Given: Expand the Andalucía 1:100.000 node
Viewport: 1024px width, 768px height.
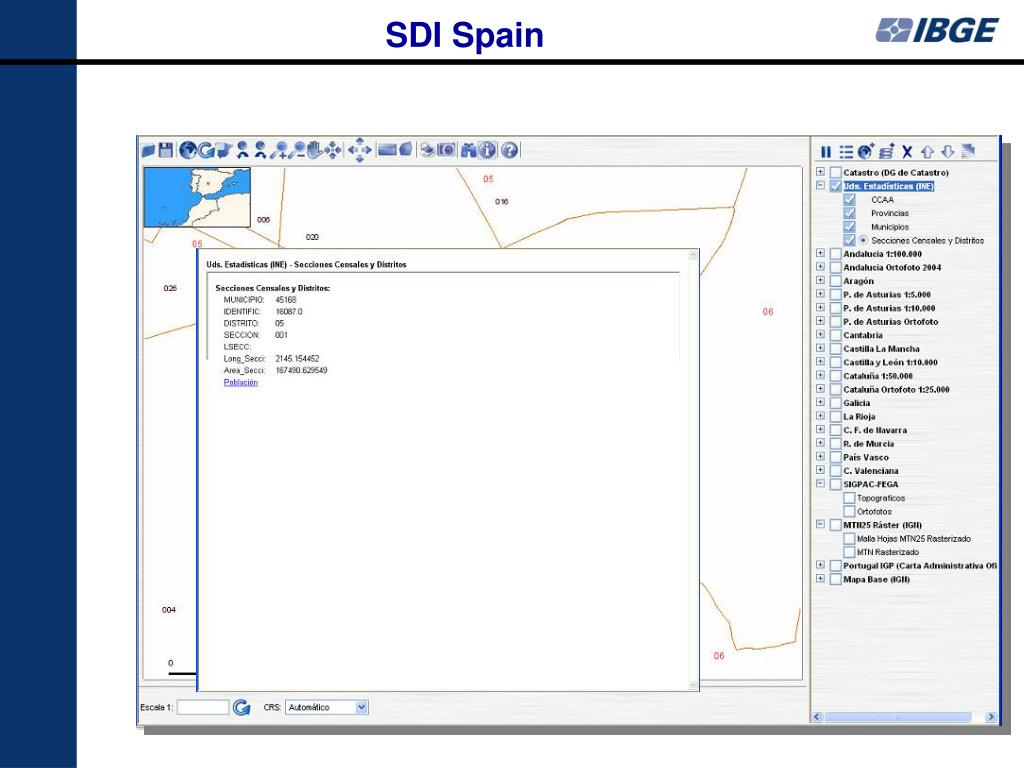Looking at the screenshot, I should pos(820,253).
